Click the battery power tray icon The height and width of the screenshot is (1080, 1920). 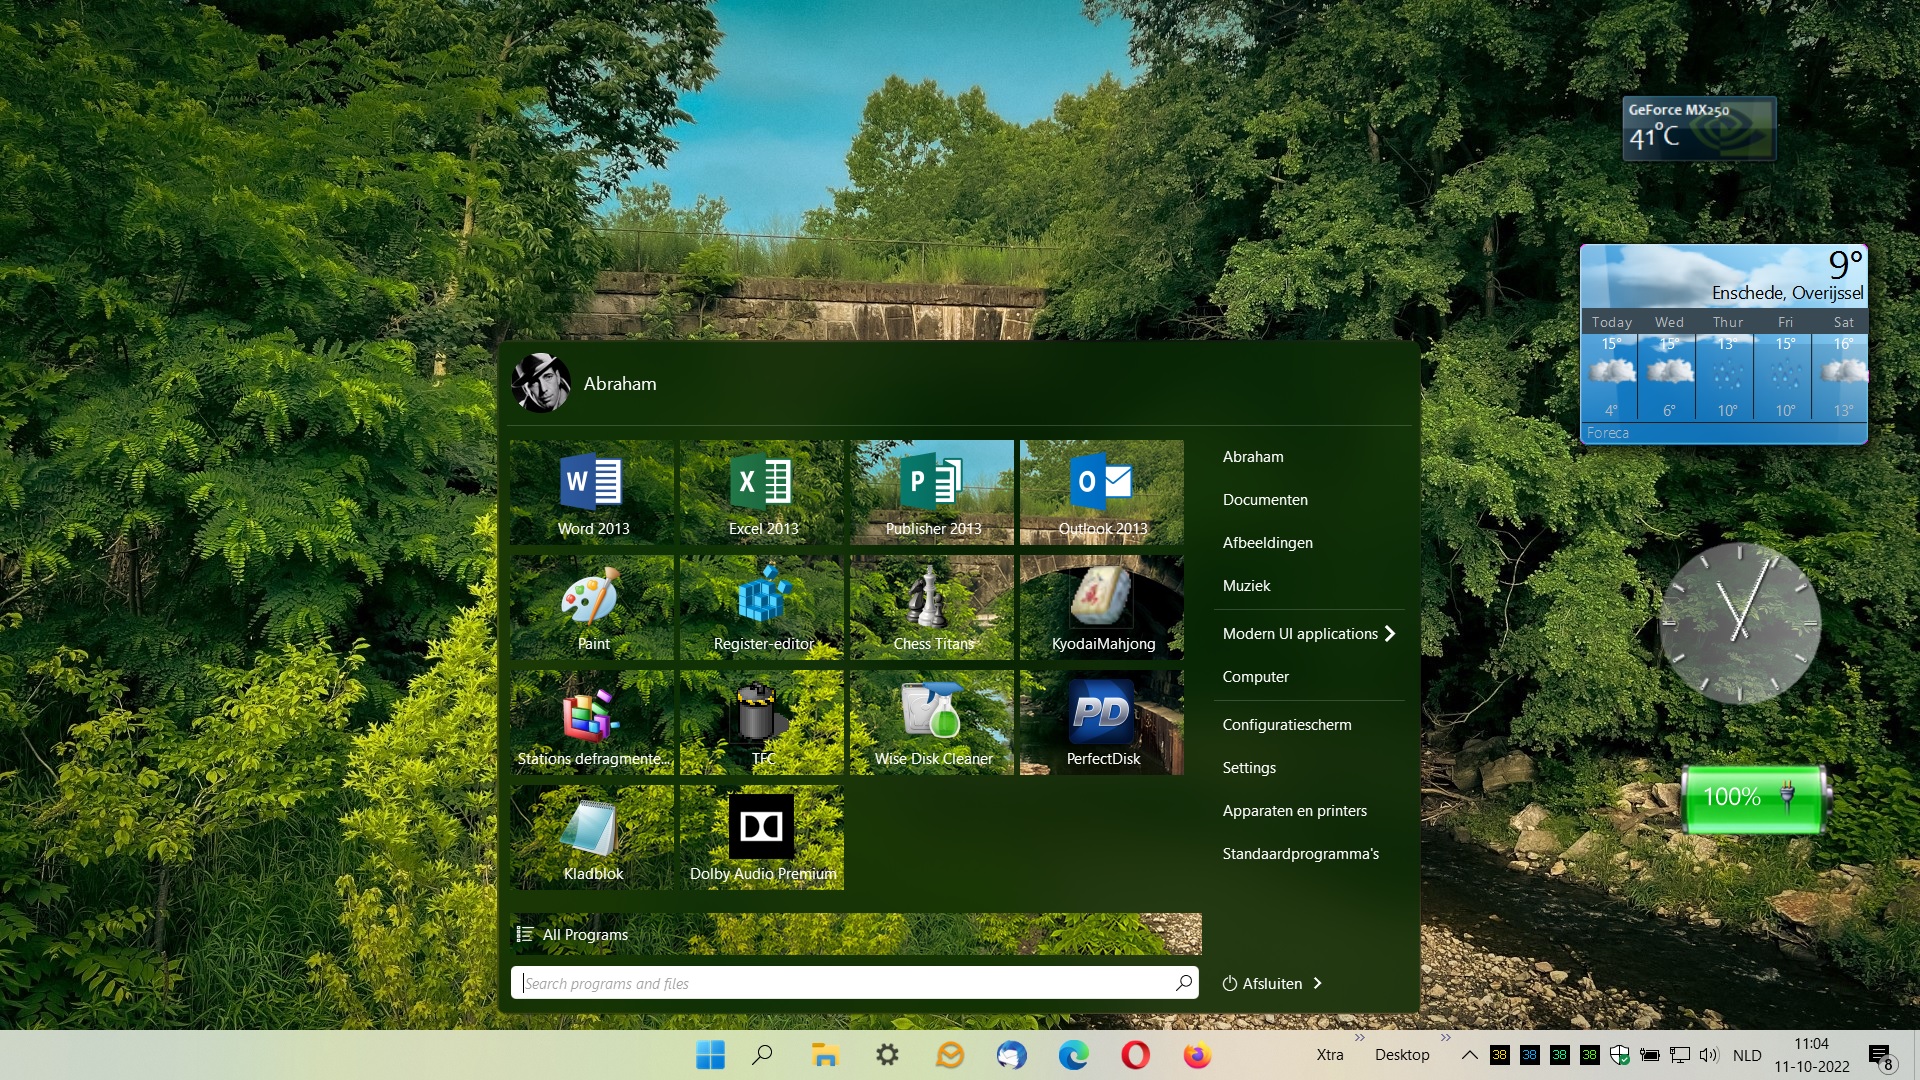click(1650, 1055)
